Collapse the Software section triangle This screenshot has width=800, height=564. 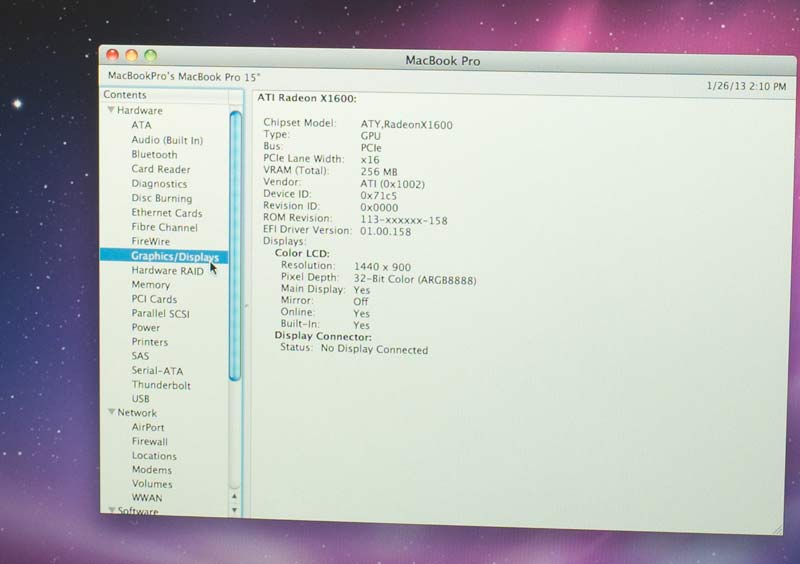pyautogui.click(x=112, y=510)
